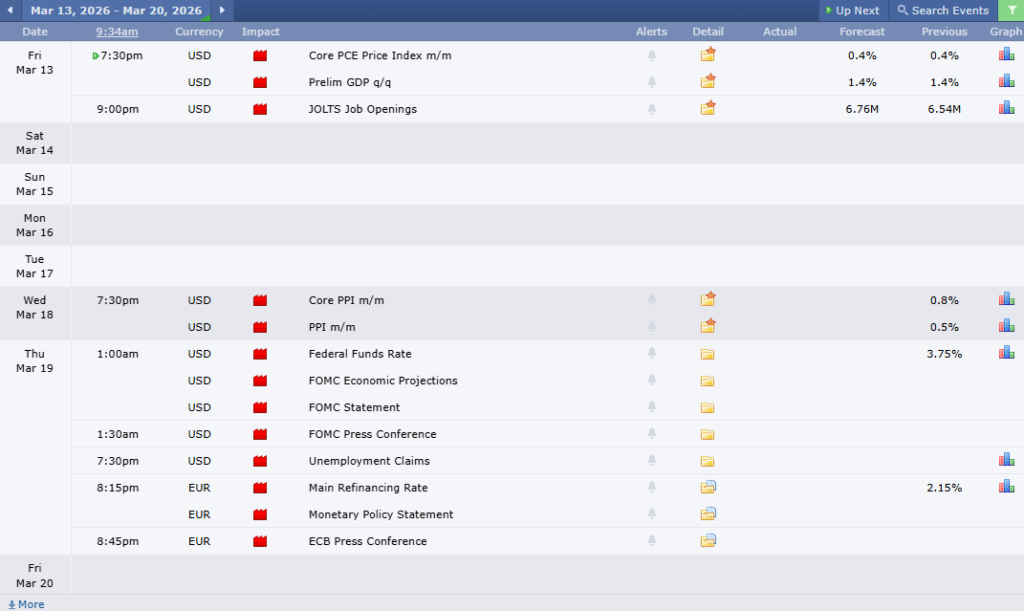Toggle alert bell for PPI m/m

pyautogui.click(x=652, y=326)
